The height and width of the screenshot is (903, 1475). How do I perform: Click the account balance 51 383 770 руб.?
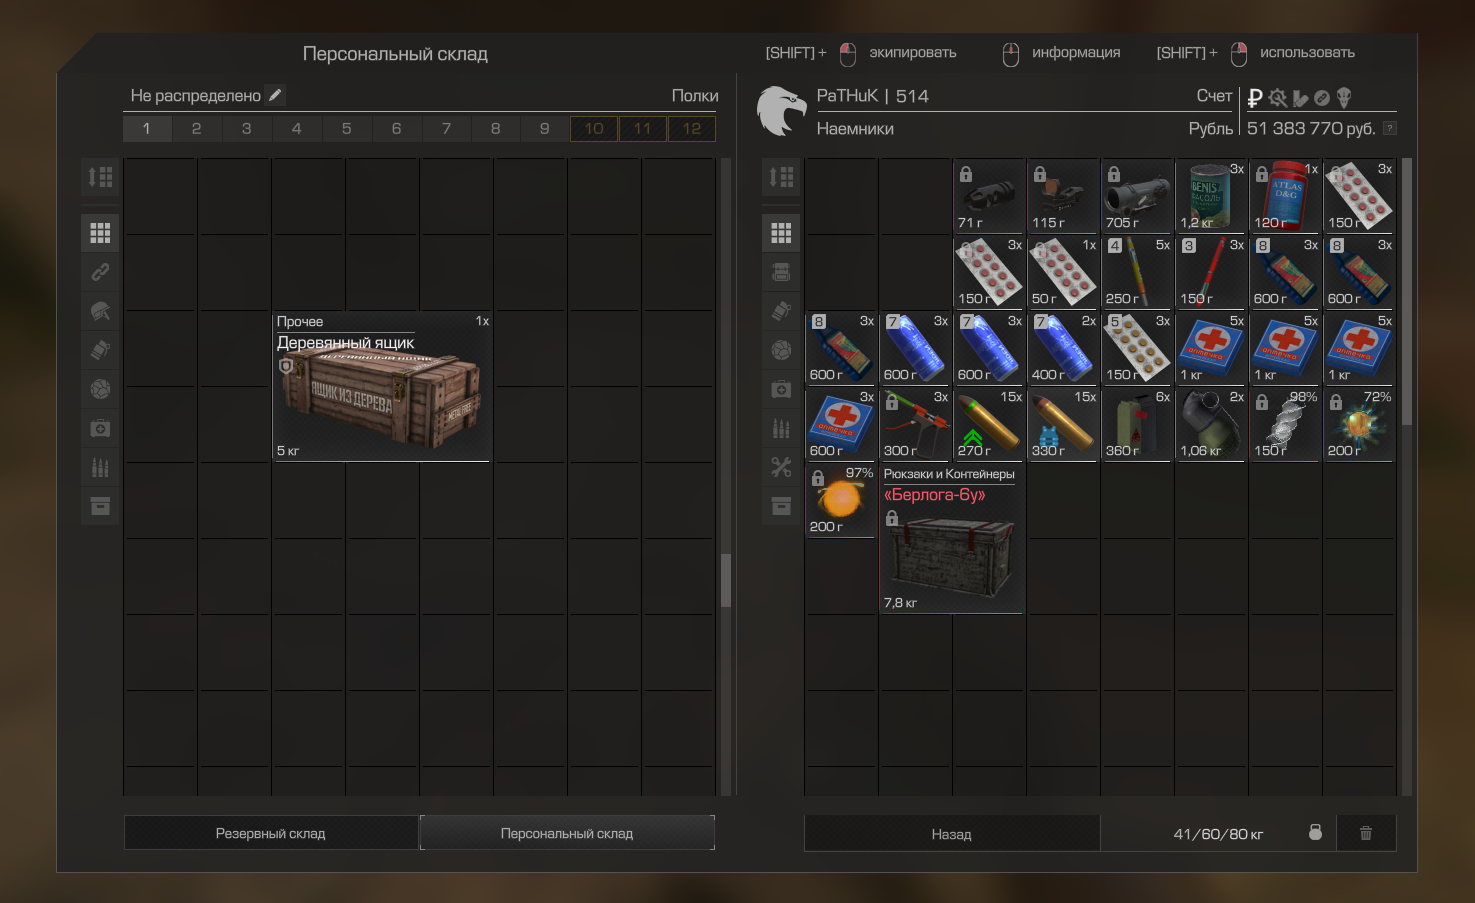coord(1311,128)
